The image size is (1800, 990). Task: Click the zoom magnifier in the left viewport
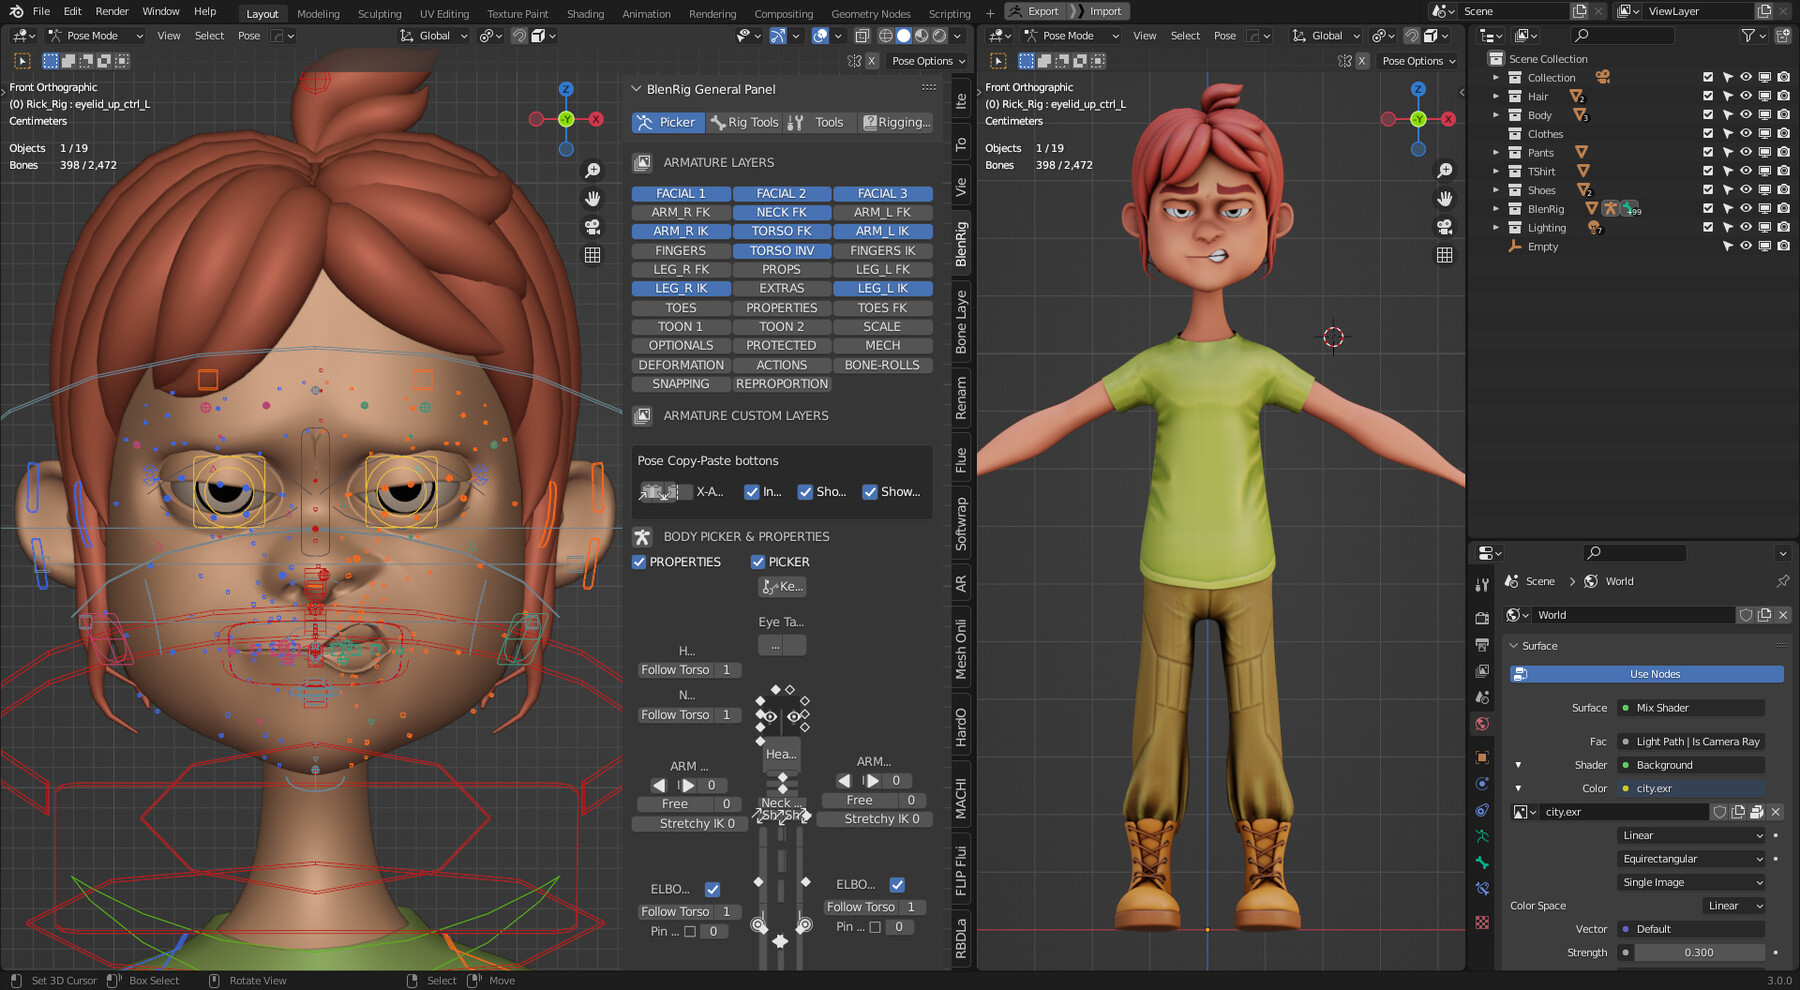pos(593,171)
